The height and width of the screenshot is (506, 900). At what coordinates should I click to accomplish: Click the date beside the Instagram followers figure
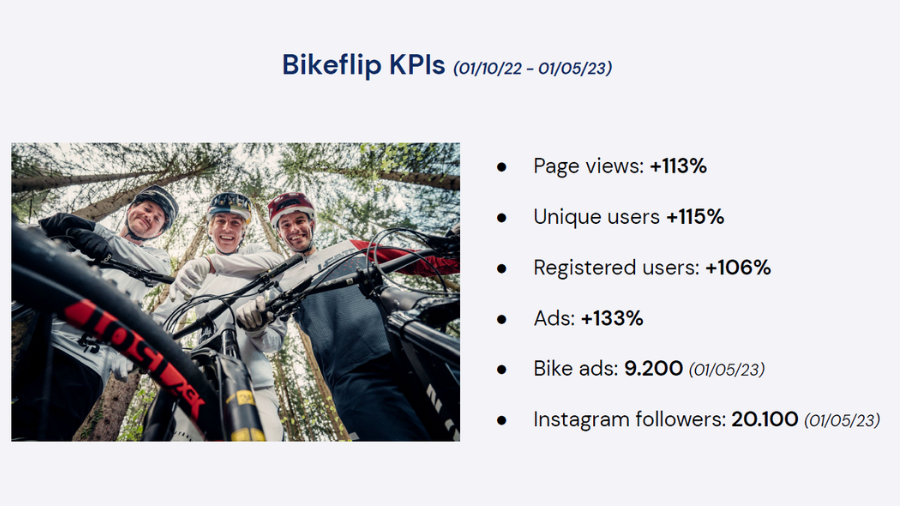842,421
